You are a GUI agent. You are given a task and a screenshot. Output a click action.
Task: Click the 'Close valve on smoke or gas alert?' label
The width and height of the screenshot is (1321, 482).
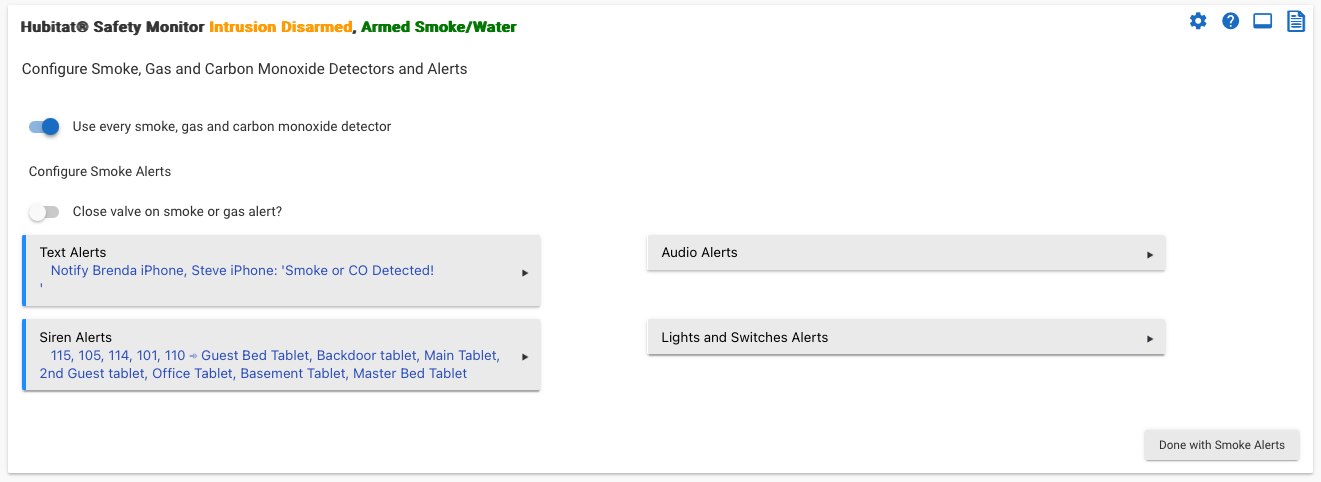coord(178,212)
